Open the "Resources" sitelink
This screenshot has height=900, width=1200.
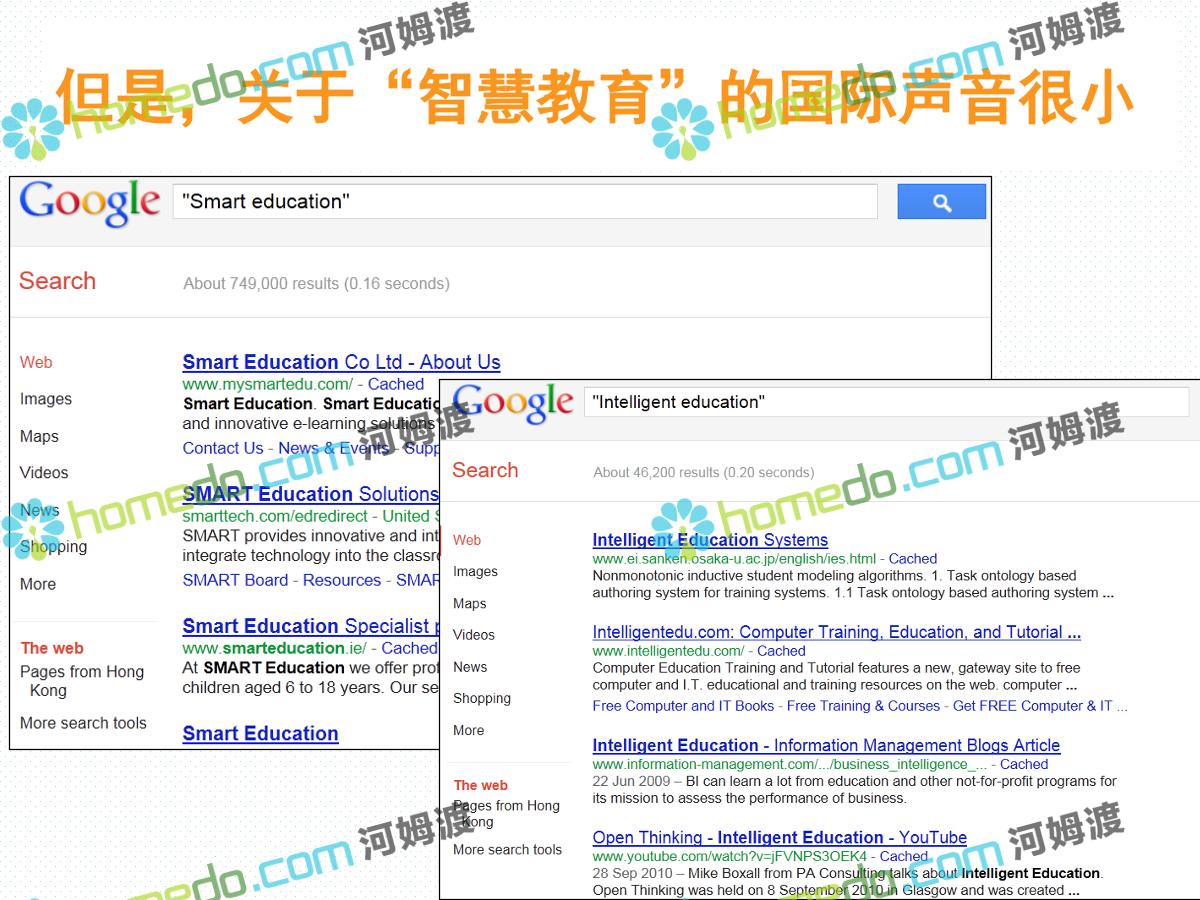coord(342,580)
